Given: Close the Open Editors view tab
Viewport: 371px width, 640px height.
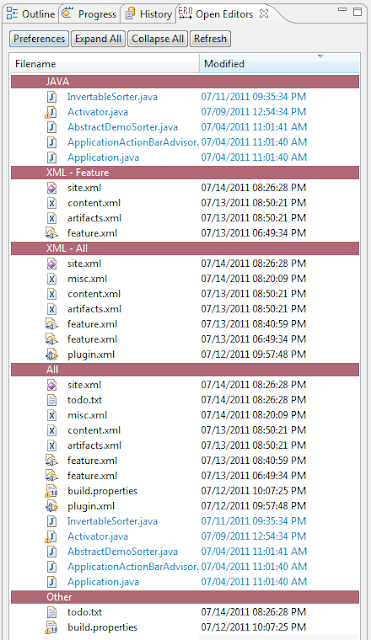Looking at the screenshot, I should (x=264, y=13).
